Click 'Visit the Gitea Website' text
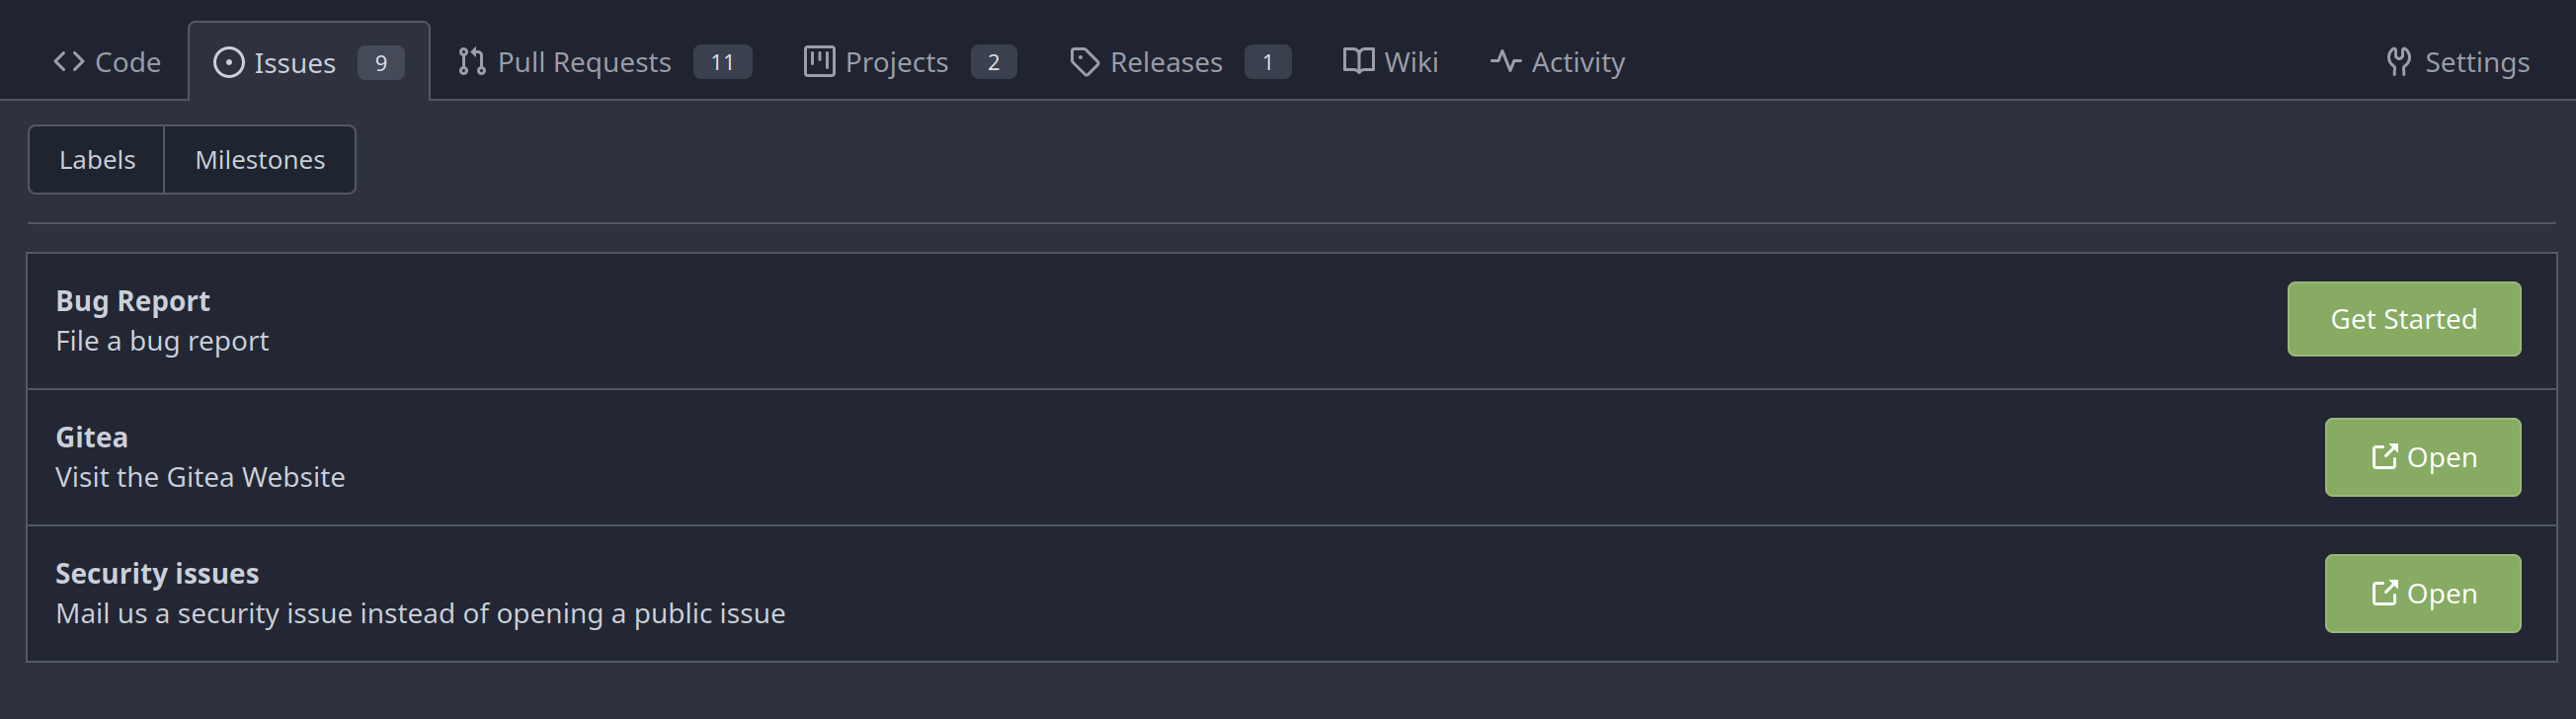The image size is (2576, 719). [200, 477]
